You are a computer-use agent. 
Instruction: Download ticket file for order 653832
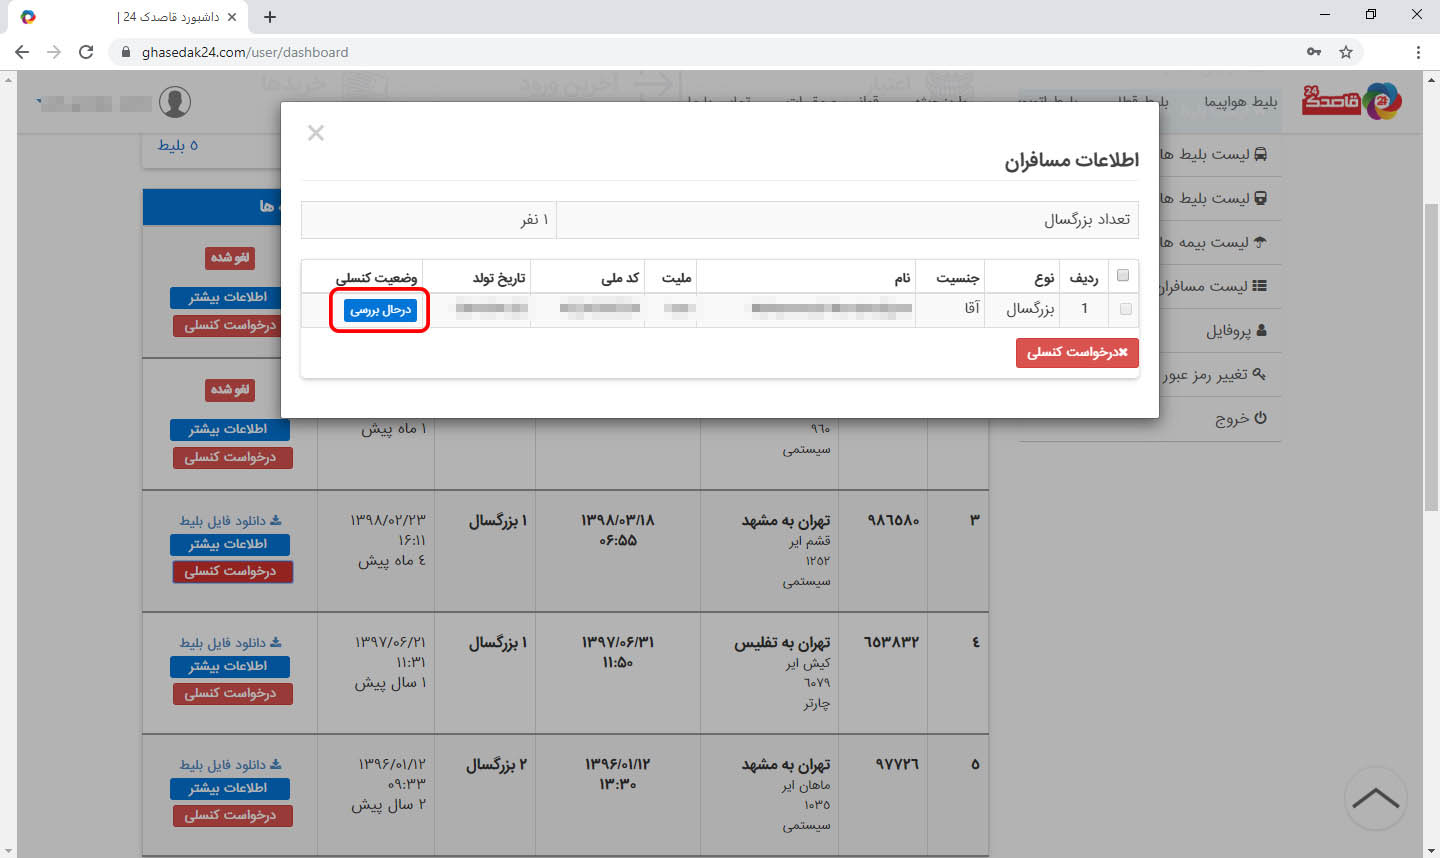tap(230, 642)
